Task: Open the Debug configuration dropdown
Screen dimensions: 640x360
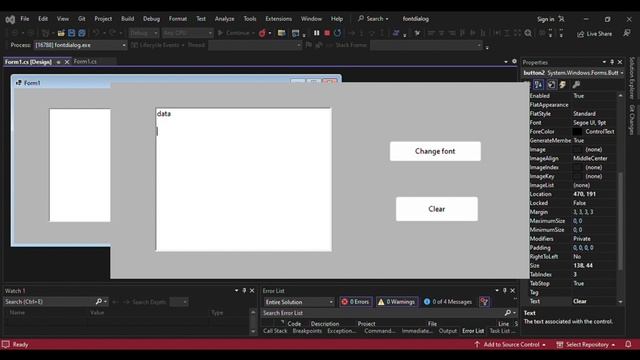Action: coord(144,33)
